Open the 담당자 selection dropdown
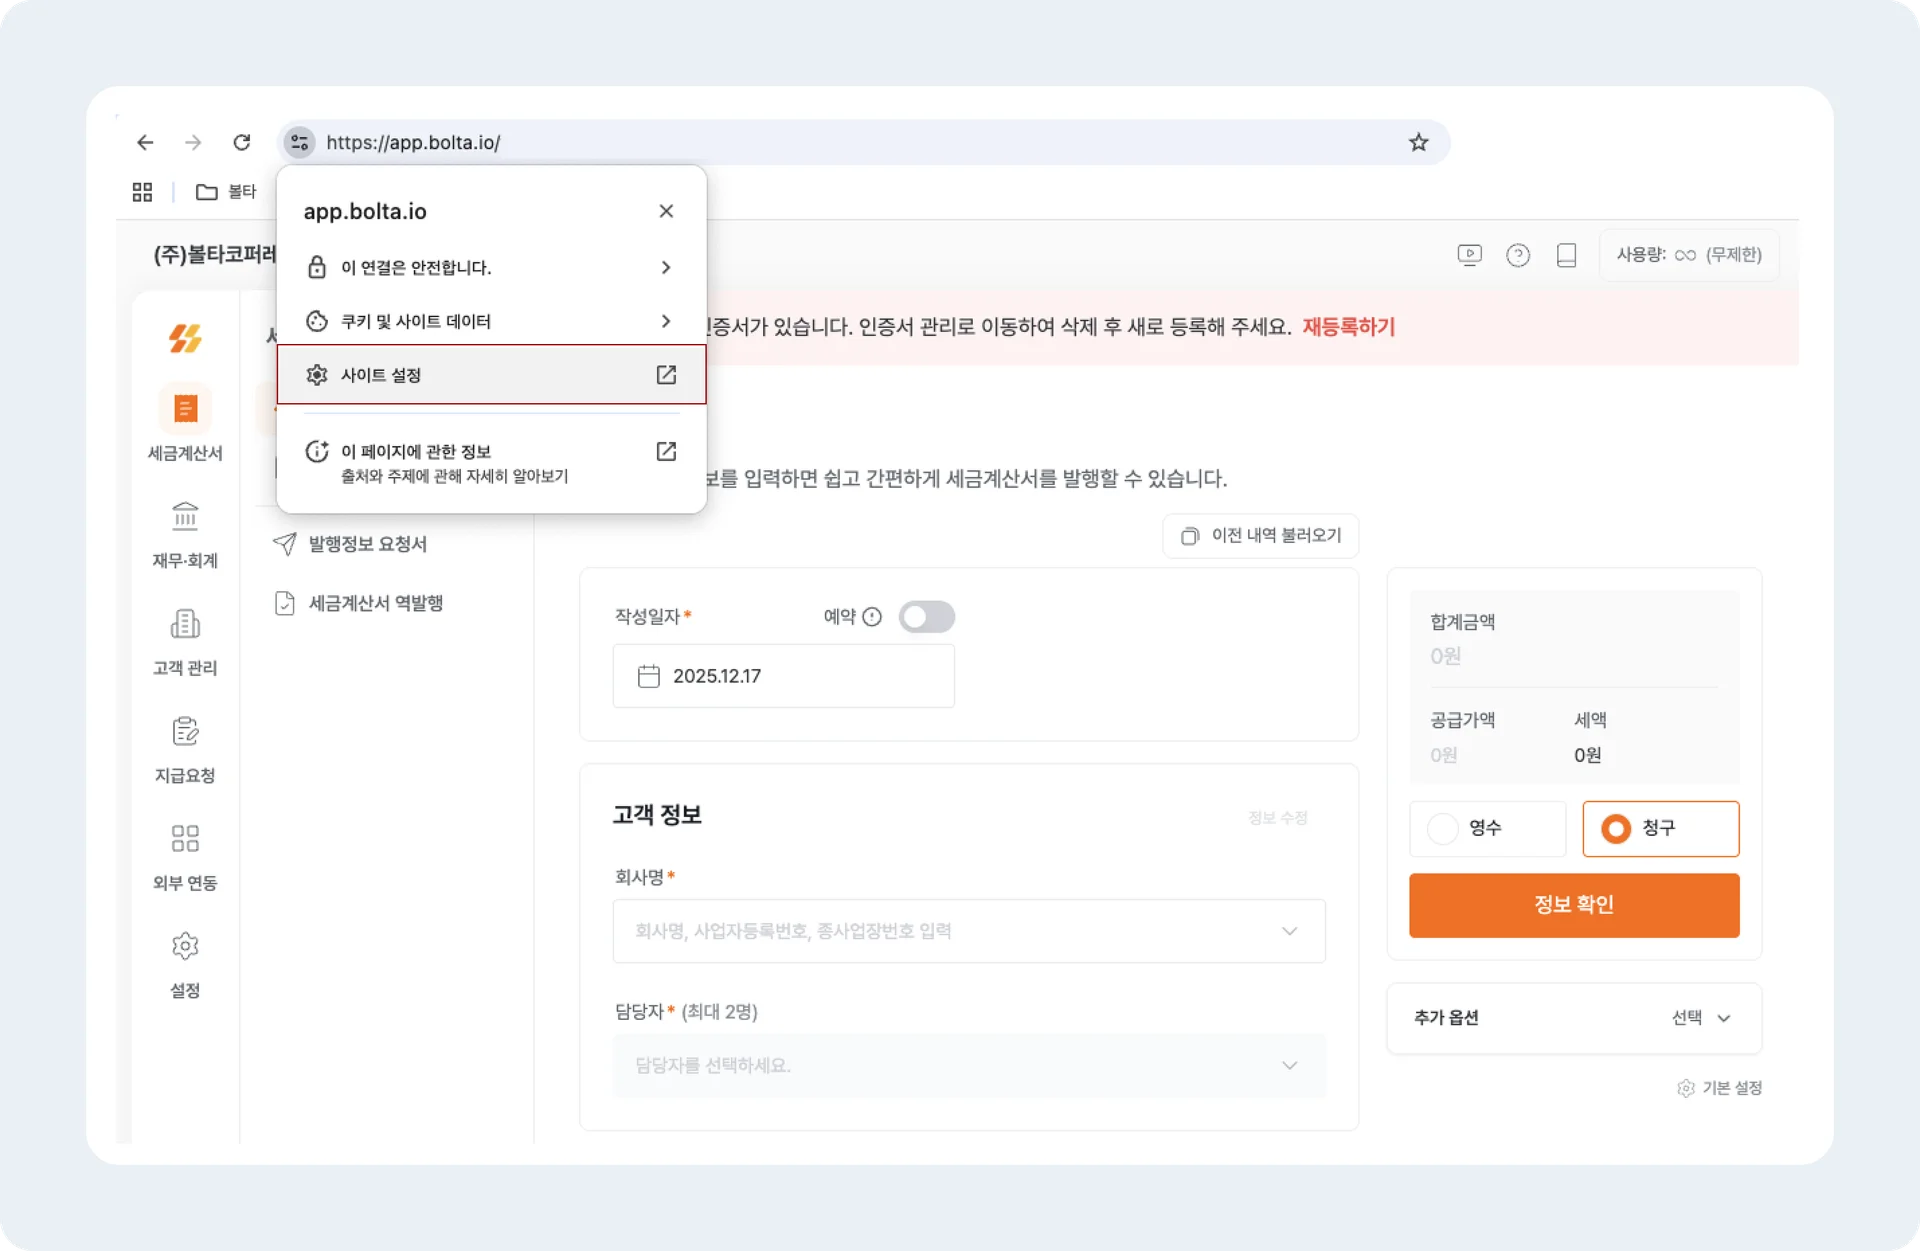The width and height of the screenshot is (1920, 1251). coord(1290,1065)
